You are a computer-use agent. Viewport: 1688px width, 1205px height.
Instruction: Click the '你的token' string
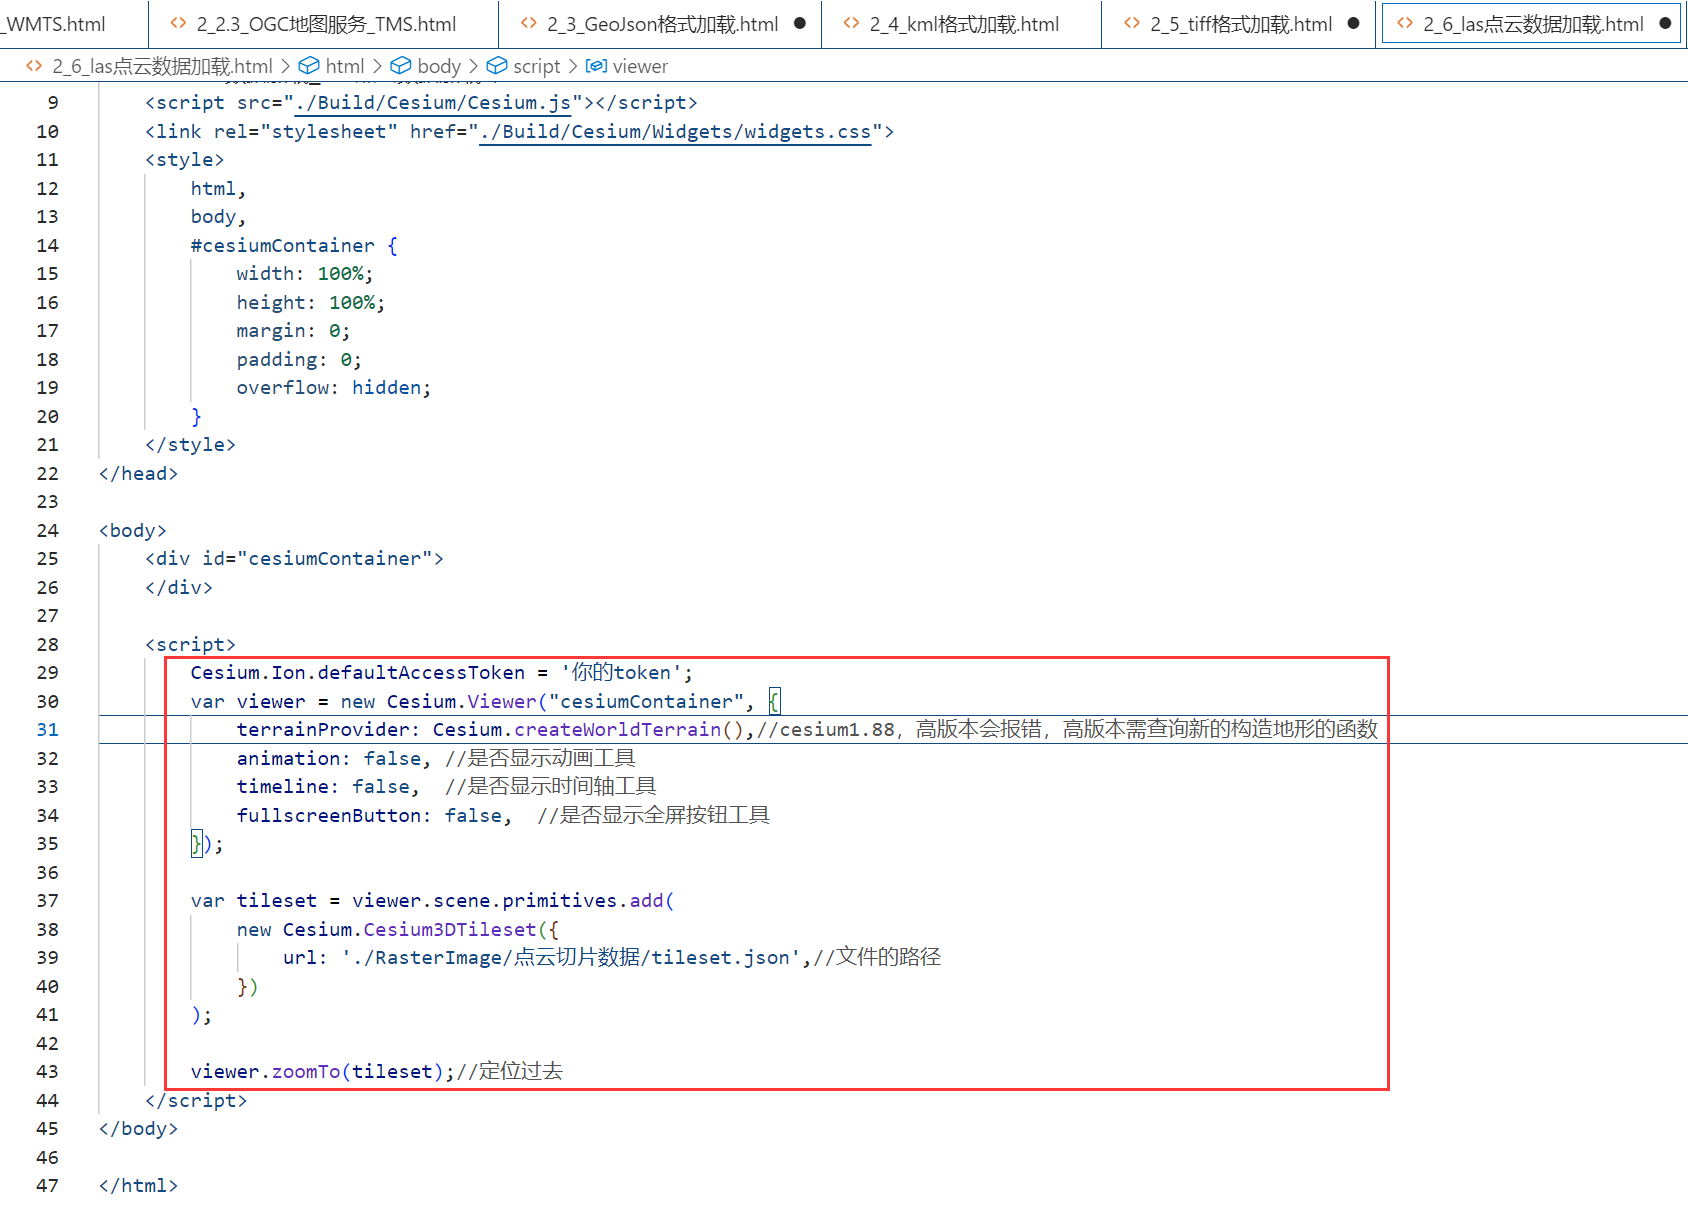click(621, 673)
